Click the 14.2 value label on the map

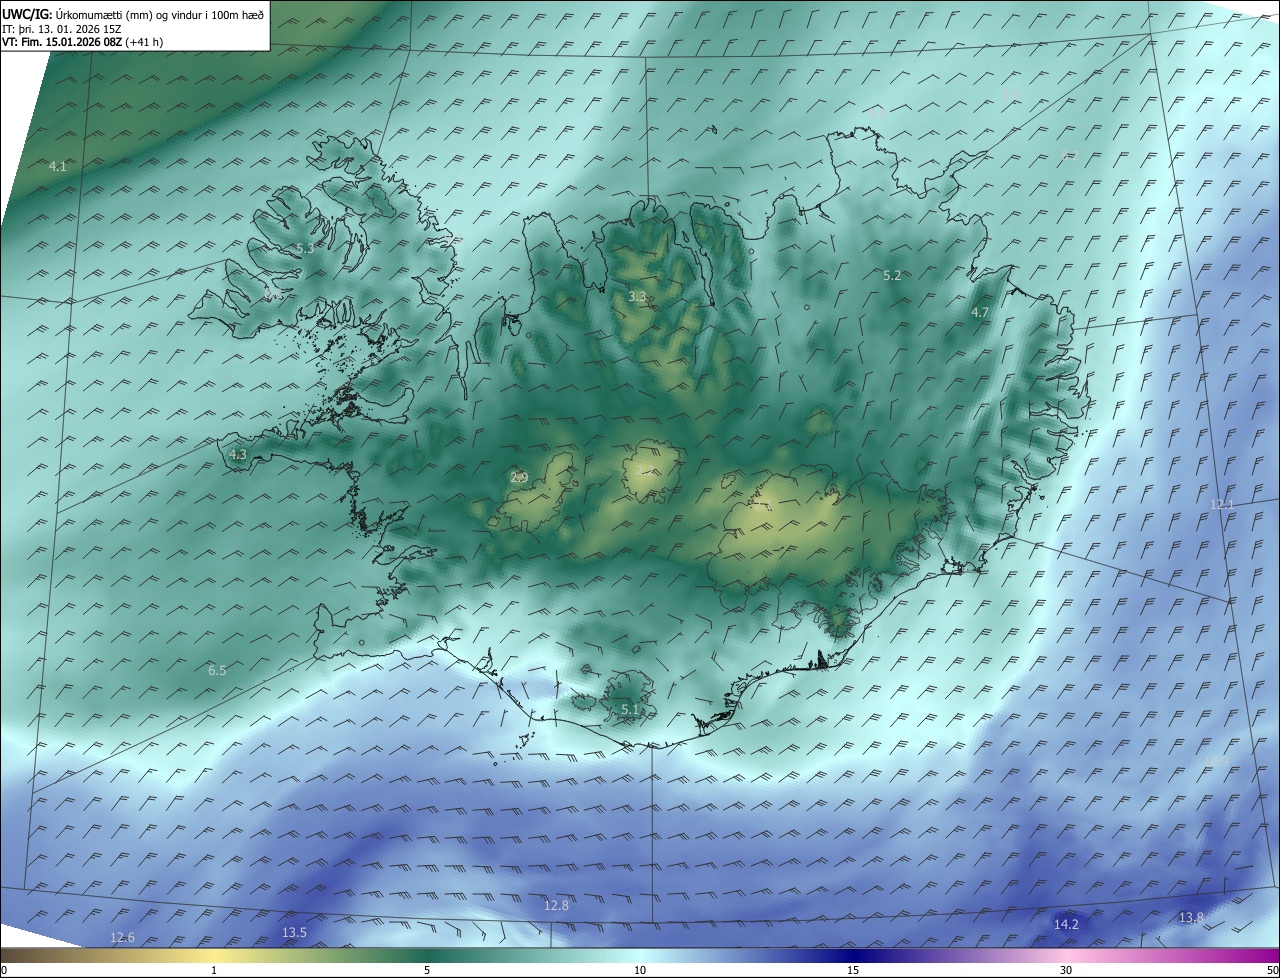[x=1067, y=924]
